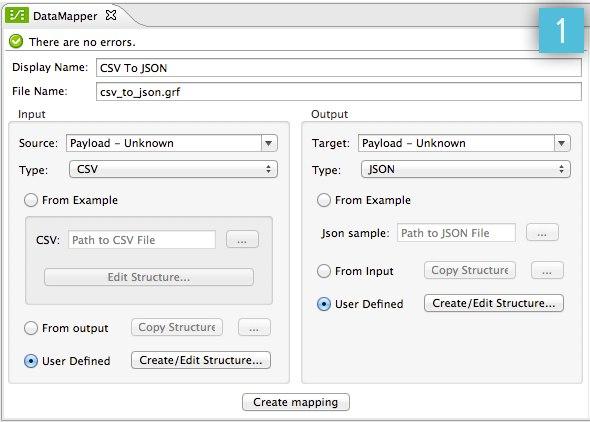
Task: Select input User Defined radio button
Action: [31, 361]
